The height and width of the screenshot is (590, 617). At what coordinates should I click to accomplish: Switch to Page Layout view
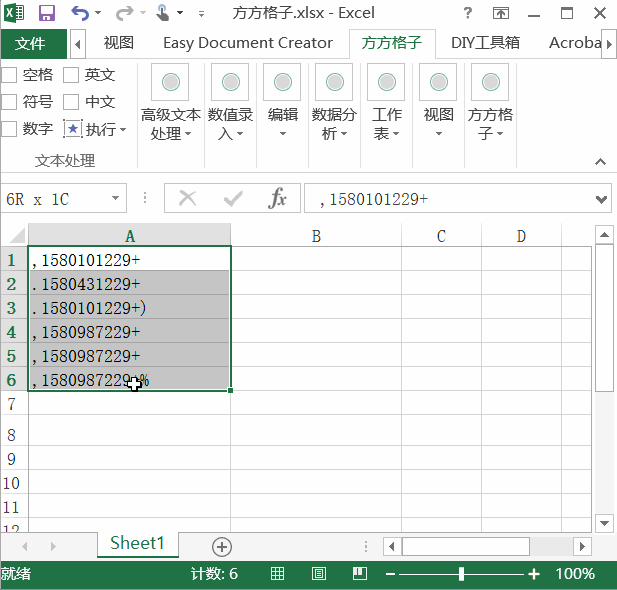(x=318, y=574)
